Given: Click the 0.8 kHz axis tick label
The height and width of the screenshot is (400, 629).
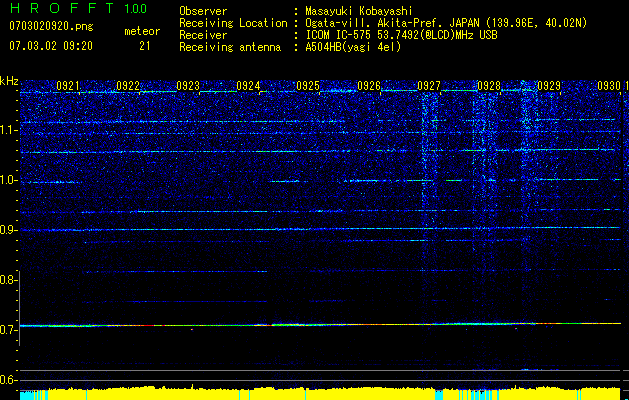Looking at the screenshot, I should (8, 280).
